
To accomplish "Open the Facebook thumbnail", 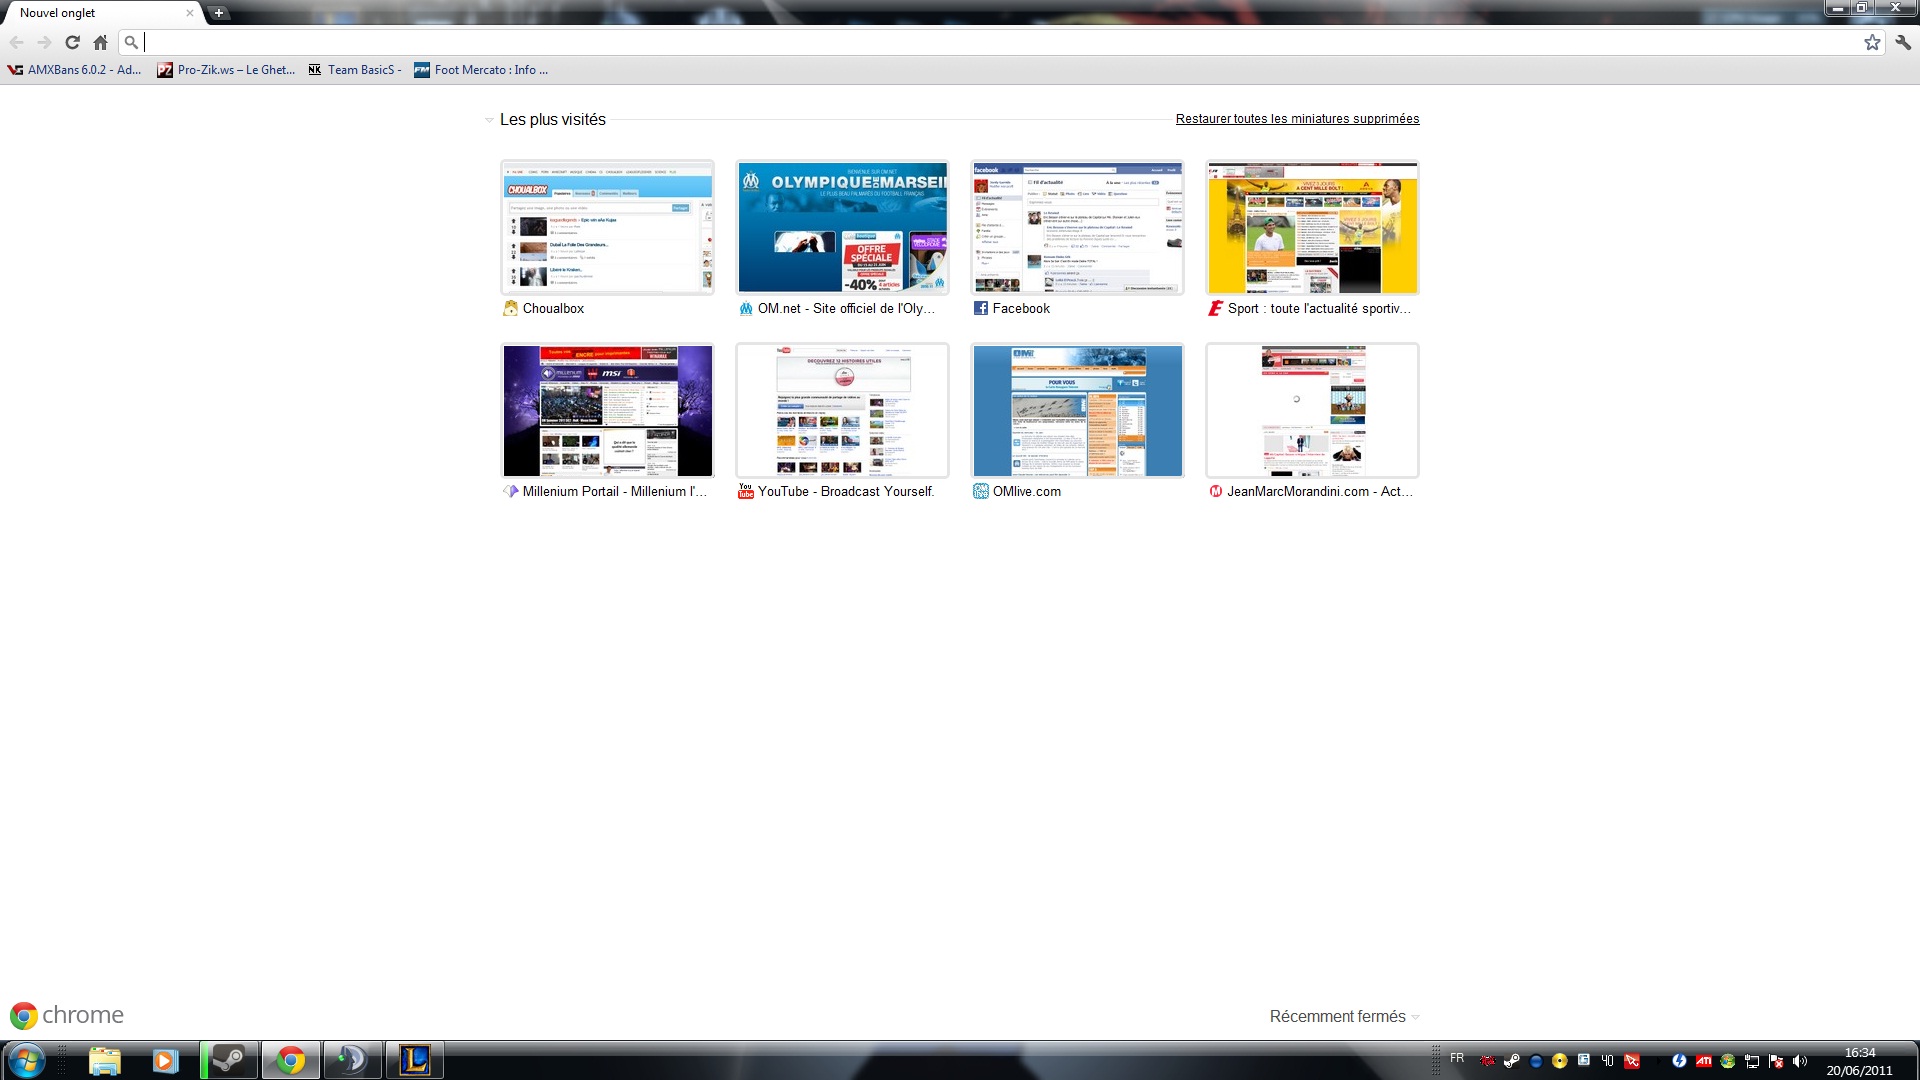I will click(x=1077, y=228).
